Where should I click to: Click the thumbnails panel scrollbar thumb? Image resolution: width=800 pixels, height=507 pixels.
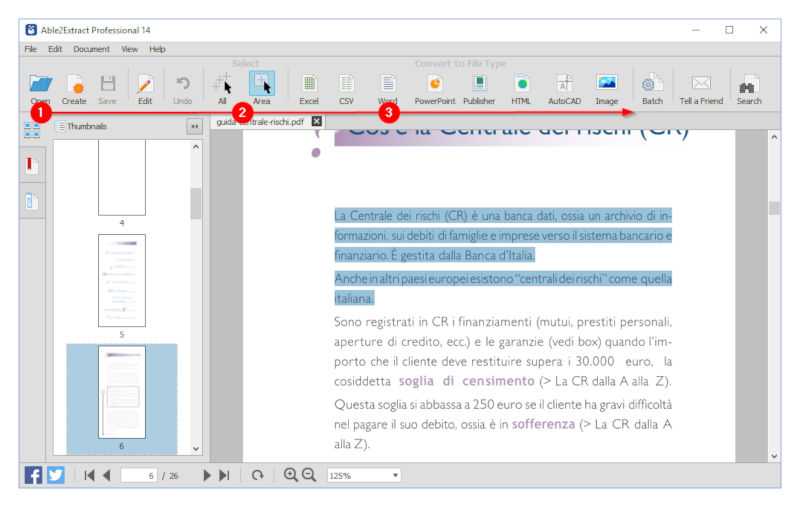(x=196, y=204)
